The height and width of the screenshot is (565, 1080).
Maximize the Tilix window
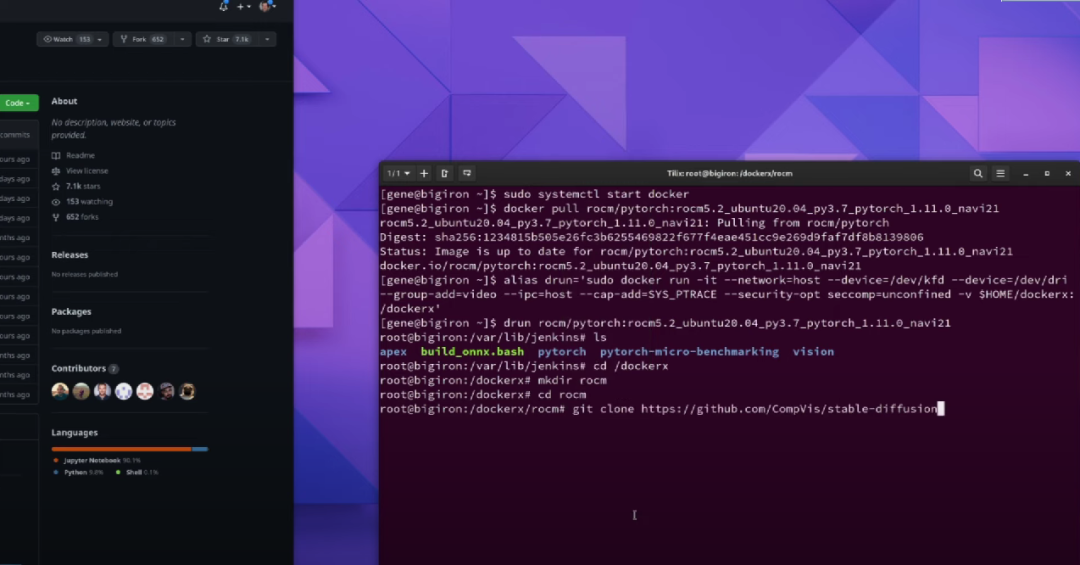click(1047, 174)
